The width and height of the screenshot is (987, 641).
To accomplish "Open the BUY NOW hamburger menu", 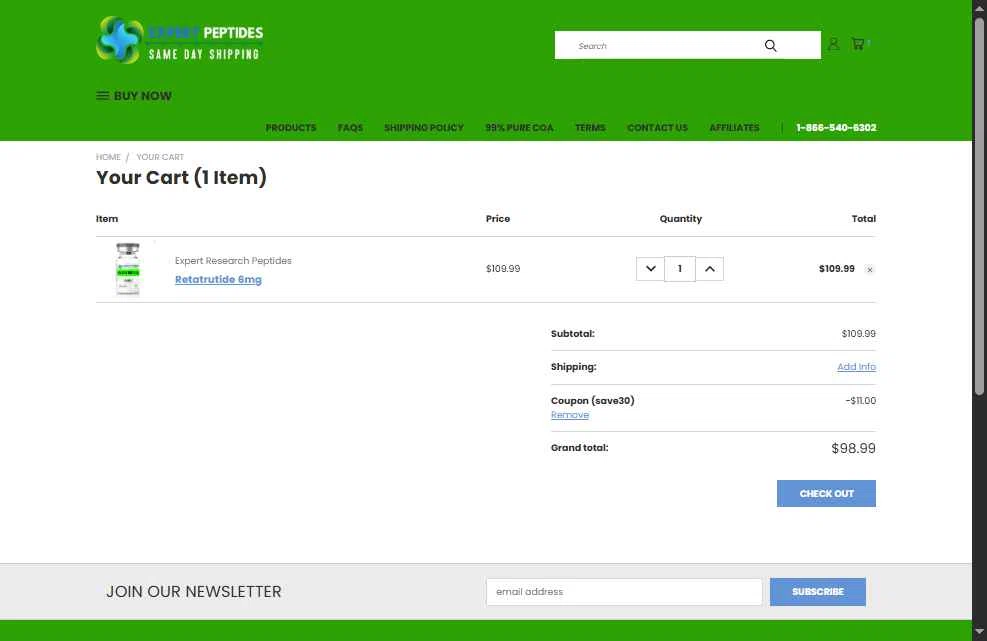I will click(133, 96).
